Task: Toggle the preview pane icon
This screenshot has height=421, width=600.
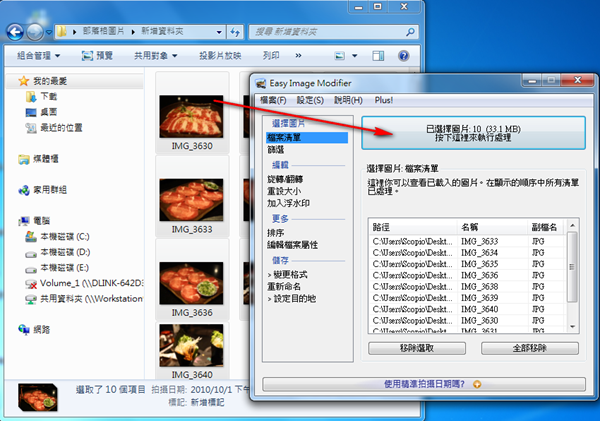Action: [x=378, y=56]
